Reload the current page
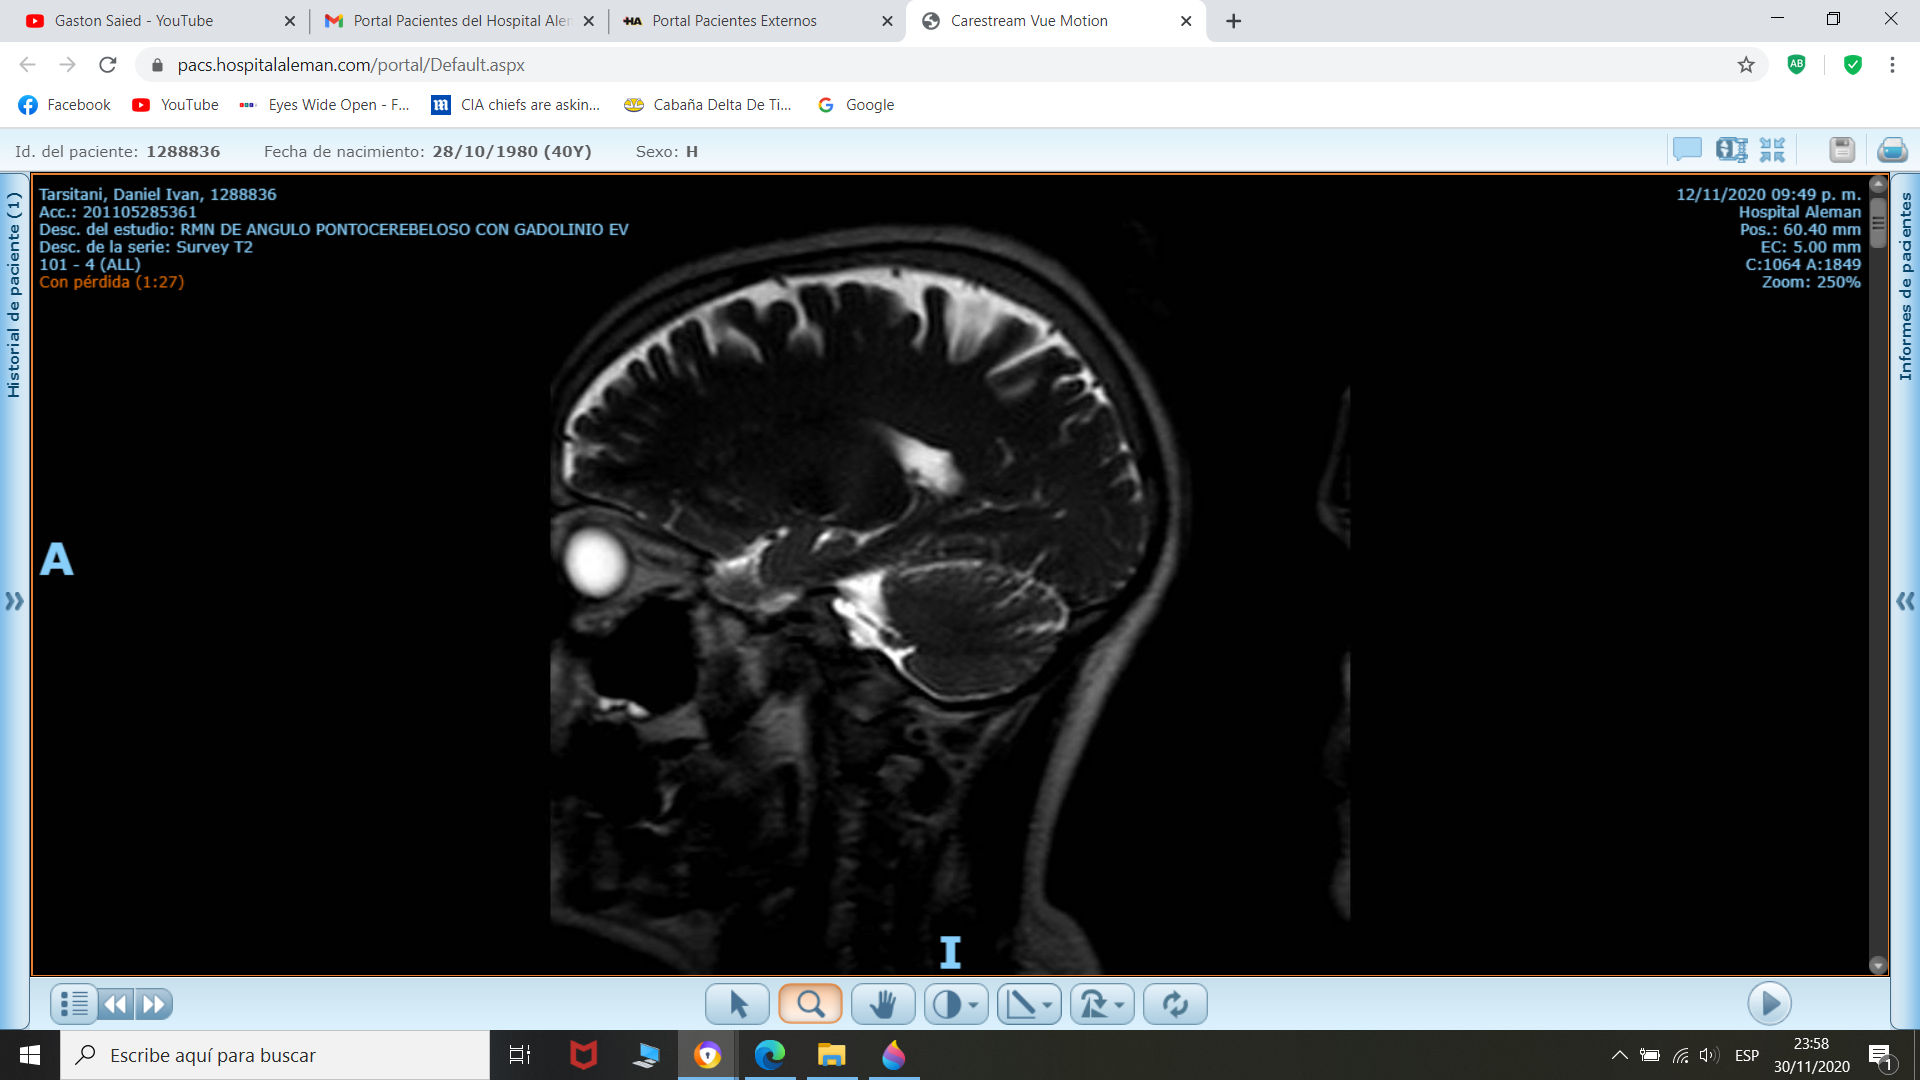The height and width of the screenshot is (1080, 1920). [108, 65]
